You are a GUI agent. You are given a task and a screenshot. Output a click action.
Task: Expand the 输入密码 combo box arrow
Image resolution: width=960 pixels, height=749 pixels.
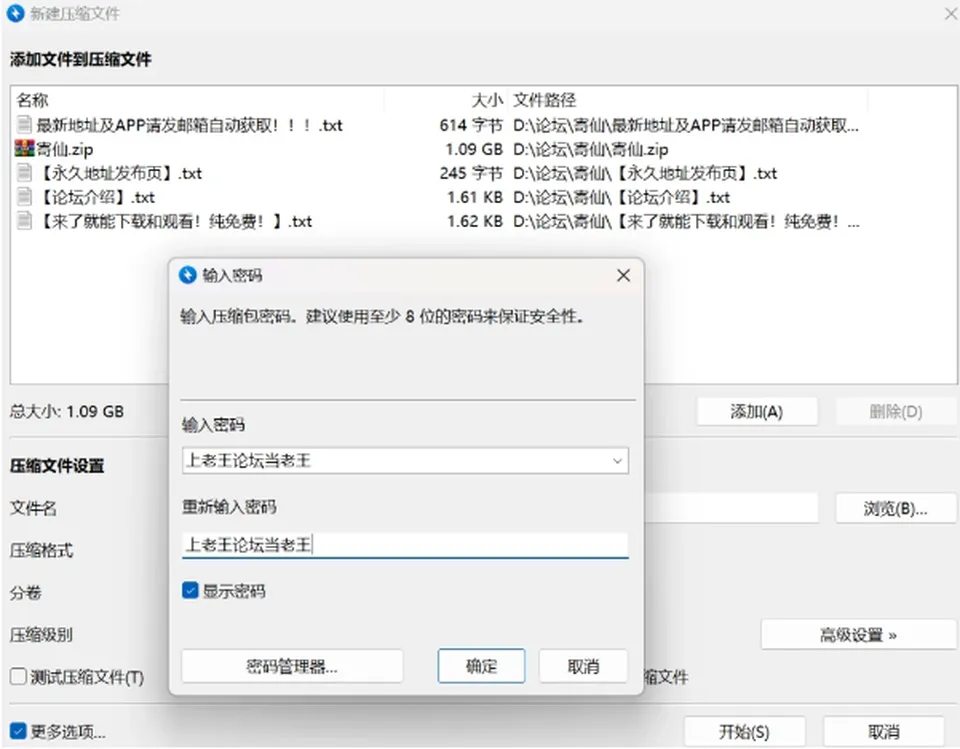pos(617,461)
